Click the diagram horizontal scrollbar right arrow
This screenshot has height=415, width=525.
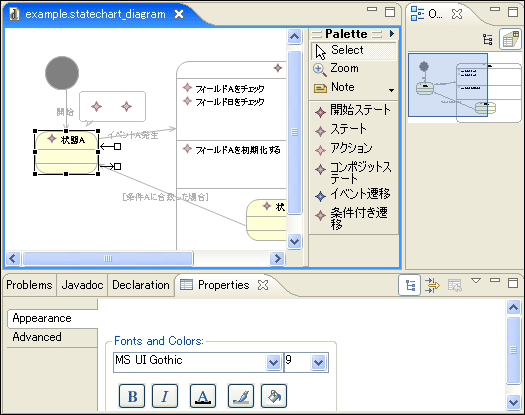point(277,258)
